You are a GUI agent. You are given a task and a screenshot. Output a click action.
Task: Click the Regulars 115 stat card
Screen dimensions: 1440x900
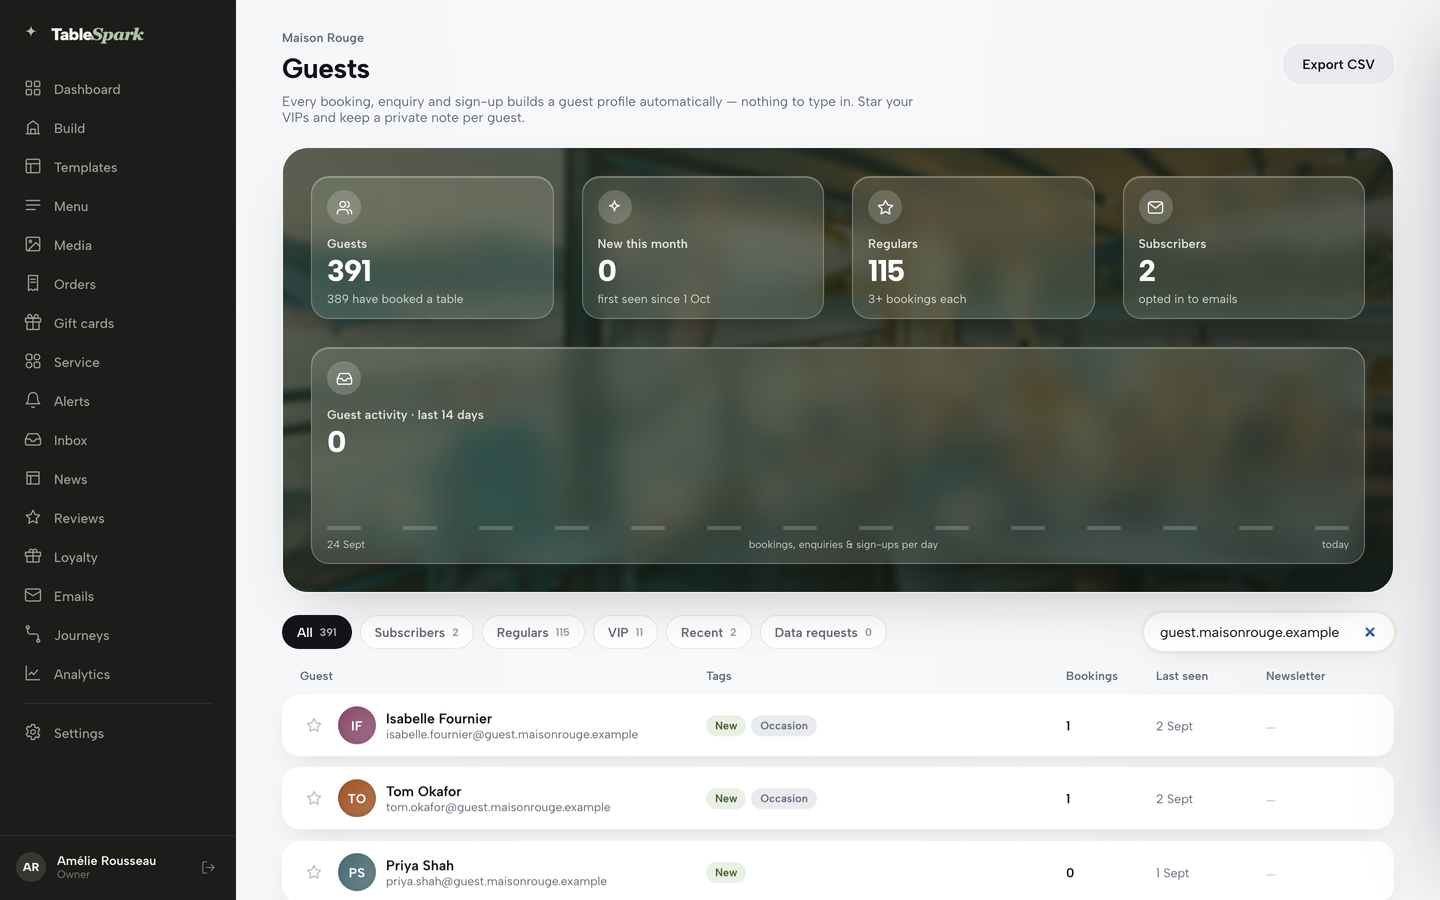point(973,248)
